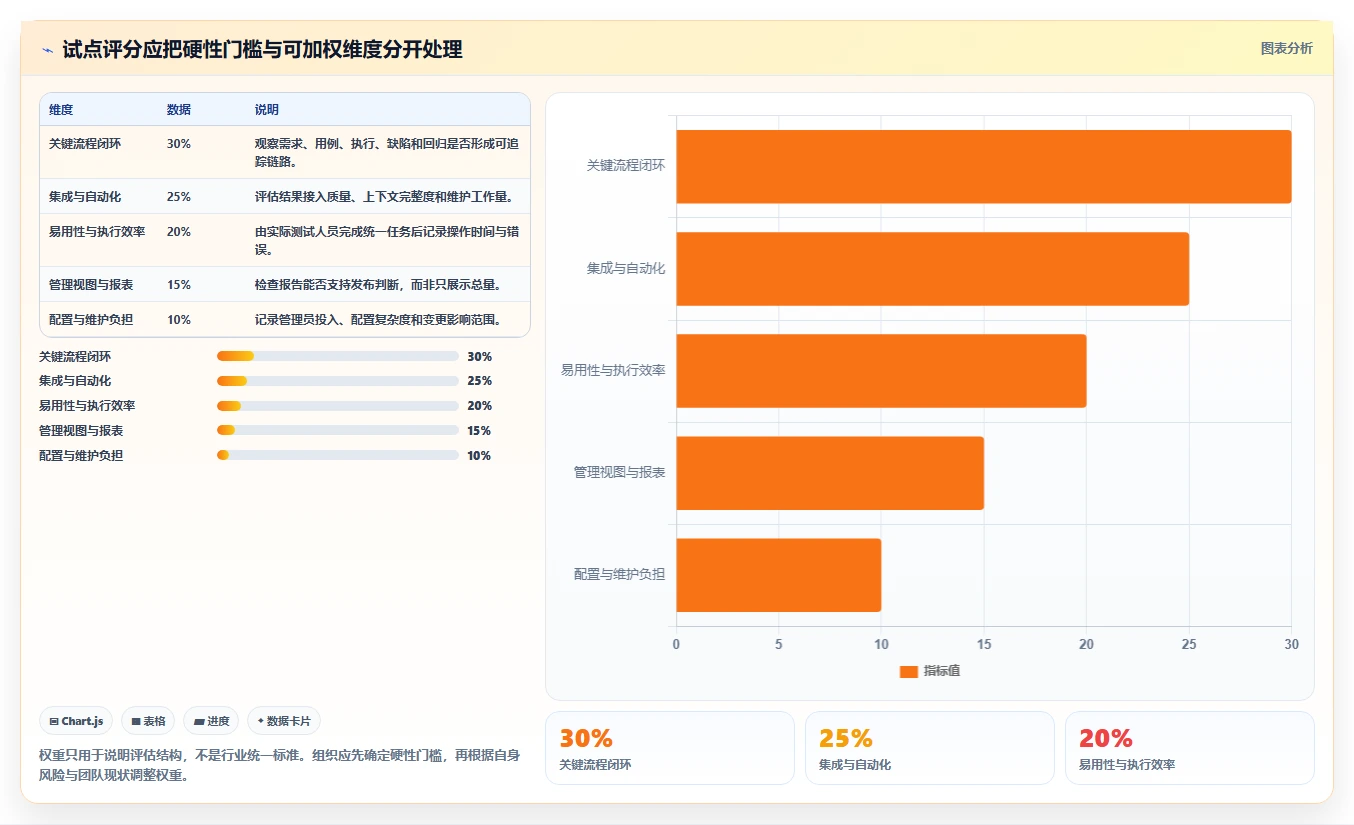Click the 15% progress list value
The image size is (1354, 825).
[479, 431]
